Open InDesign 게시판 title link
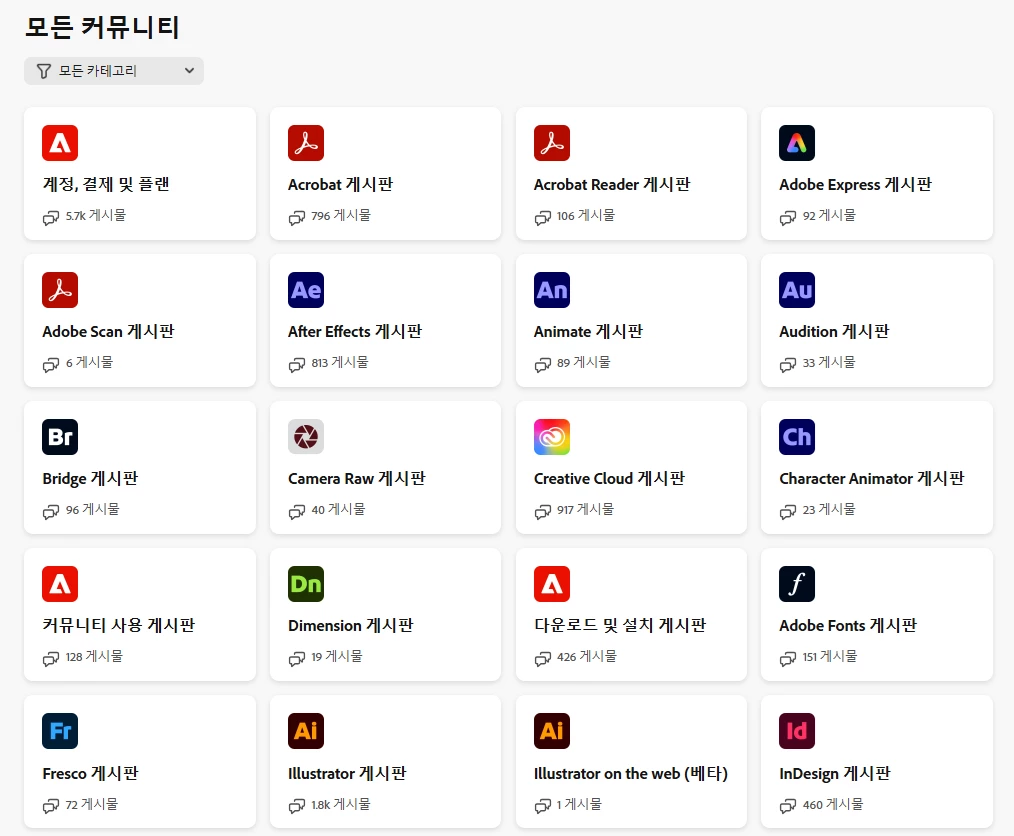Image resolution: width=1014 pixels, height=836 pixels. (x=835, y=773)
